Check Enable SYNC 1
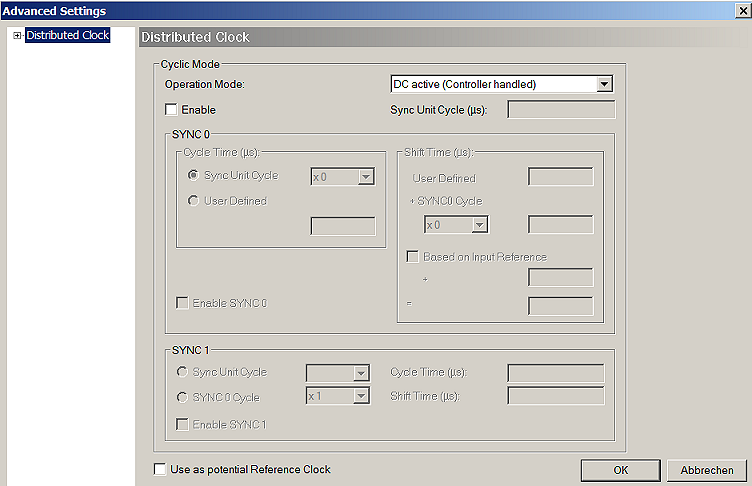Screen dimensions: 752x486 pyautogui.click(x=182, y=425)
